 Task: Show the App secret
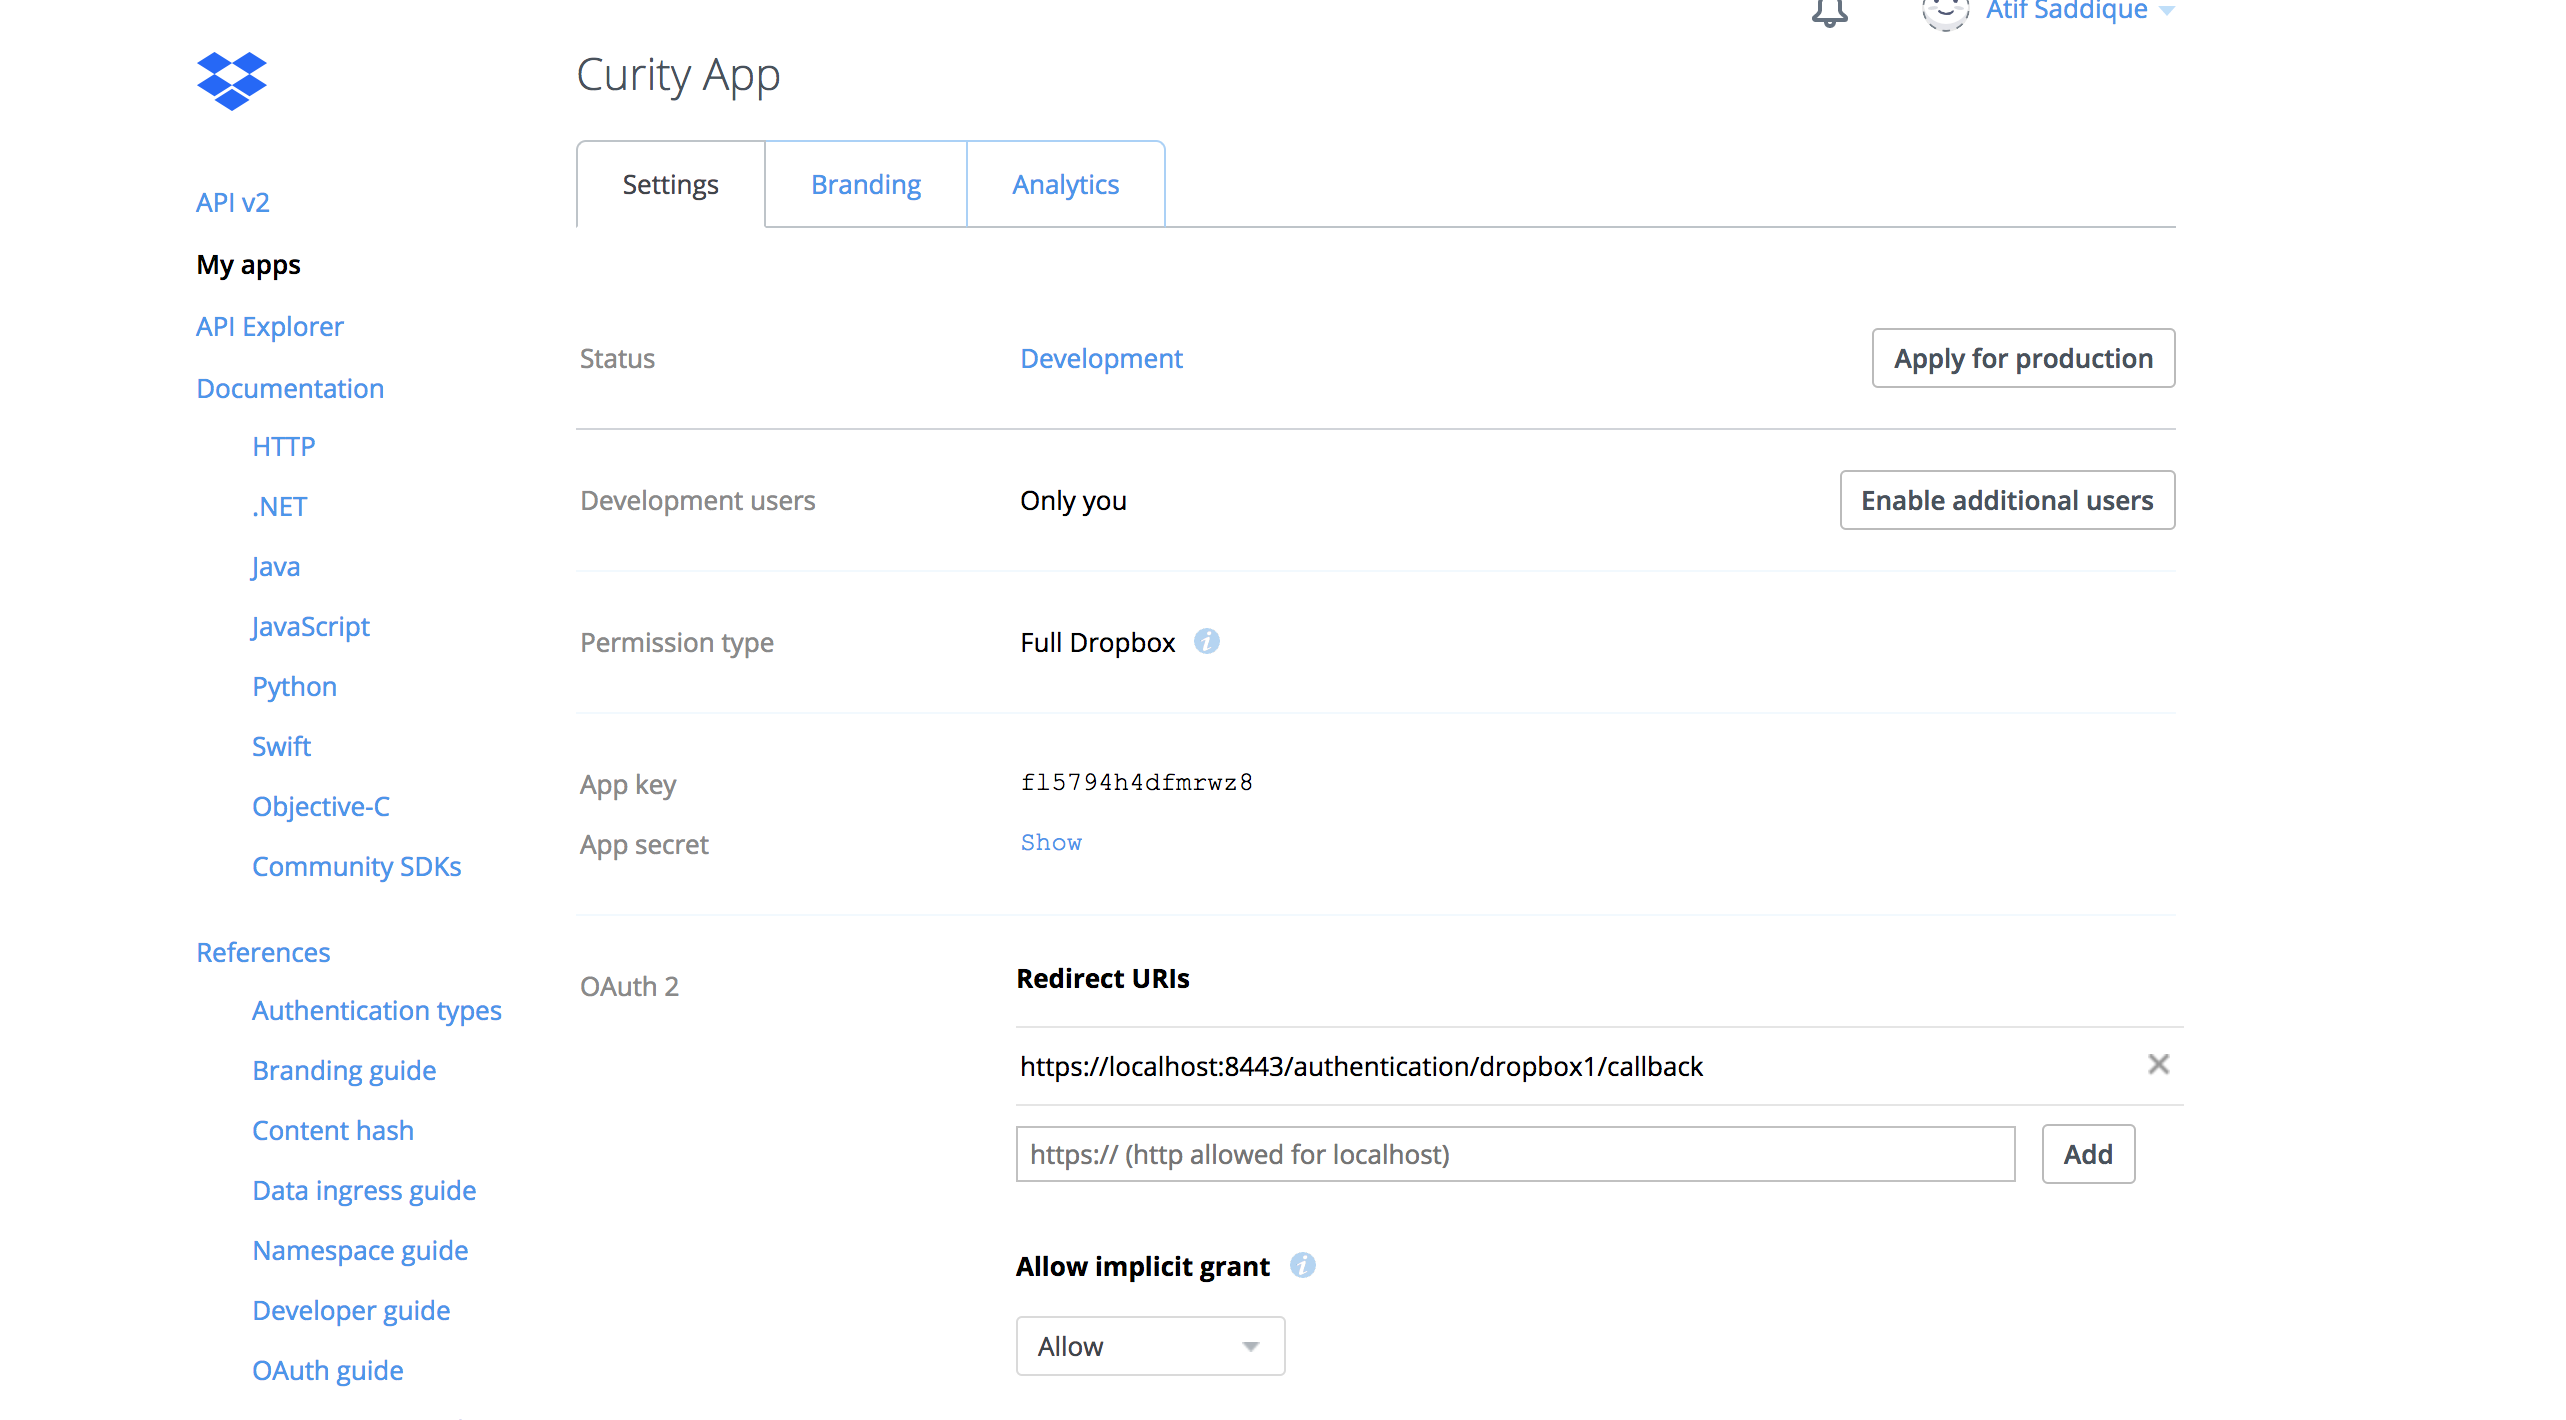(x=1051, y=842)
